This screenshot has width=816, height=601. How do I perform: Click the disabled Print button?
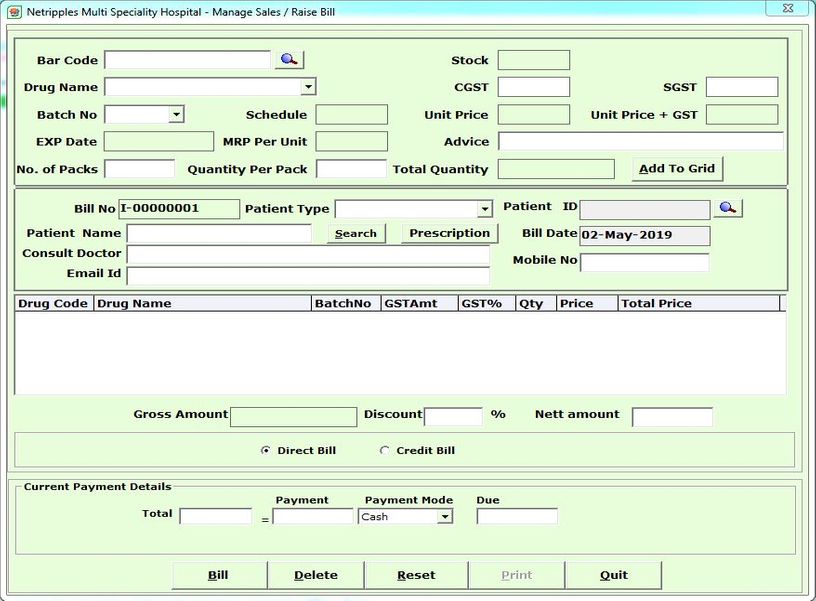(x=517, y=575)
